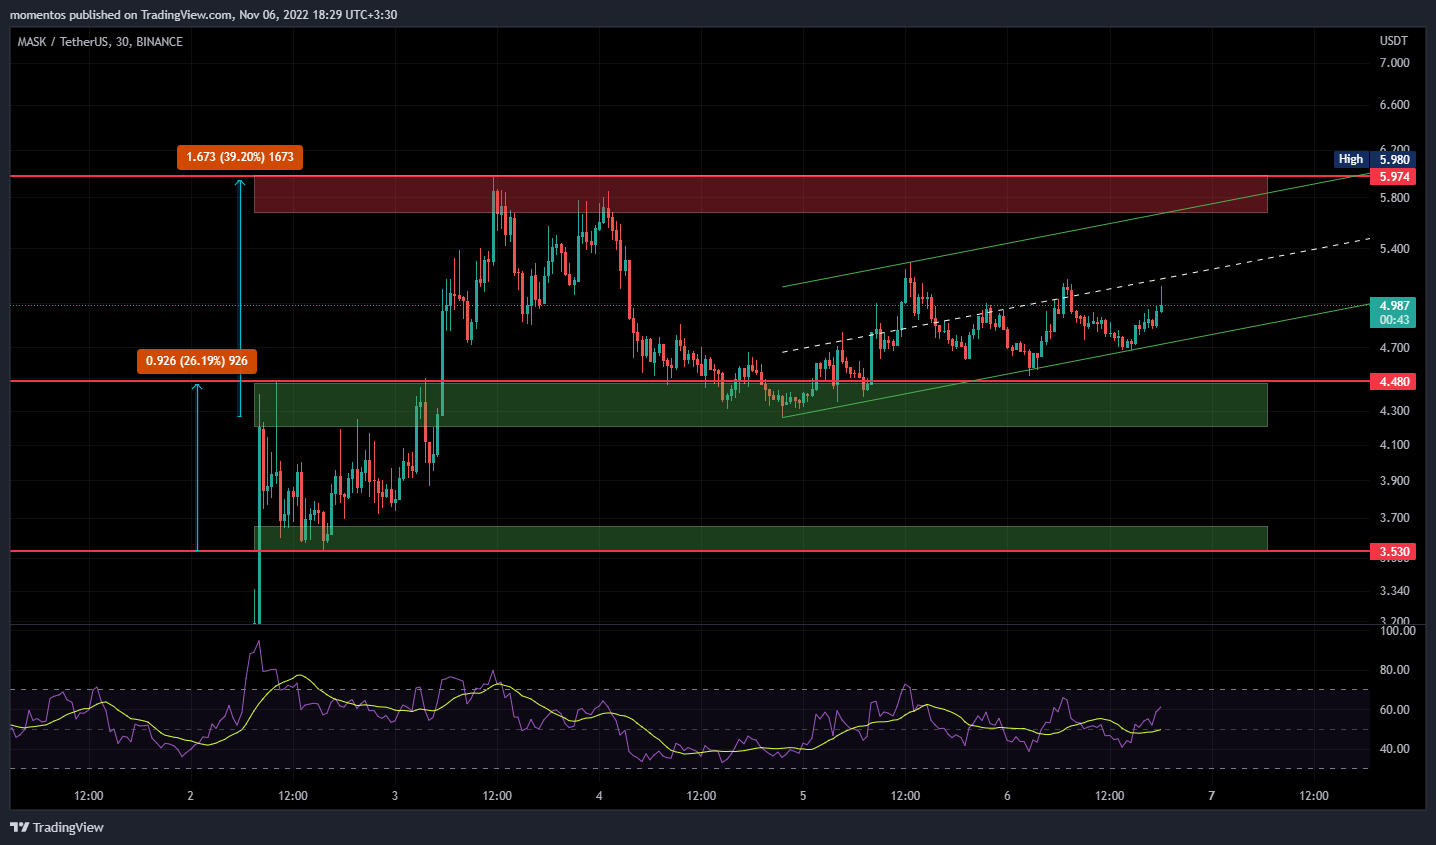Click the RSI 40.00 axis value
Screen dimensions: 1436x845
coord(1394,749)
